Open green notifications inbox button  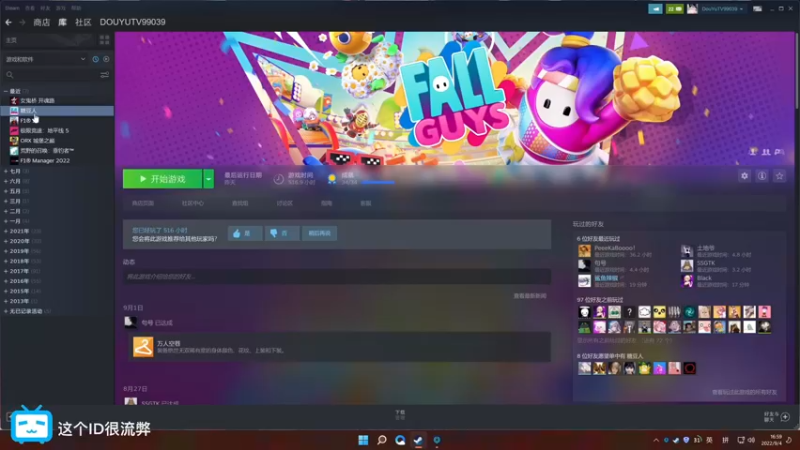[x=674, y=9]
